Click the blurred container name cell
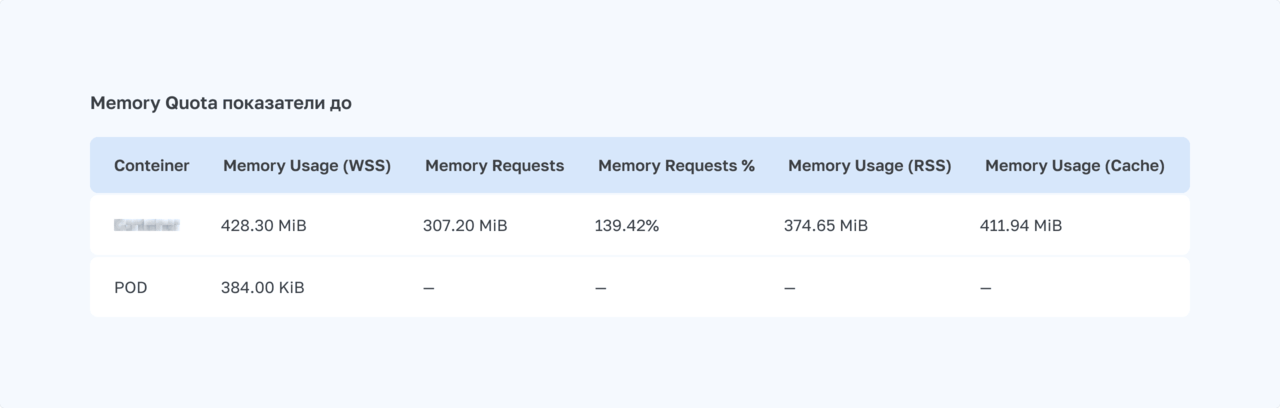Viewport: 1280px width, 408px height. click(x=146, y=226)
